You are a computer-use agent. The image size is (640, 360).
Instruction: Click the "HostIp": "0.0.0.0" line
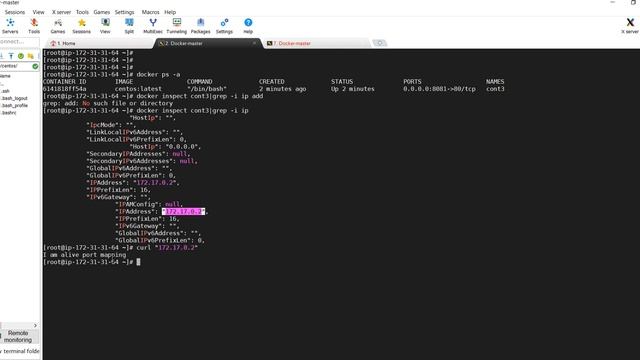[165, 147]
